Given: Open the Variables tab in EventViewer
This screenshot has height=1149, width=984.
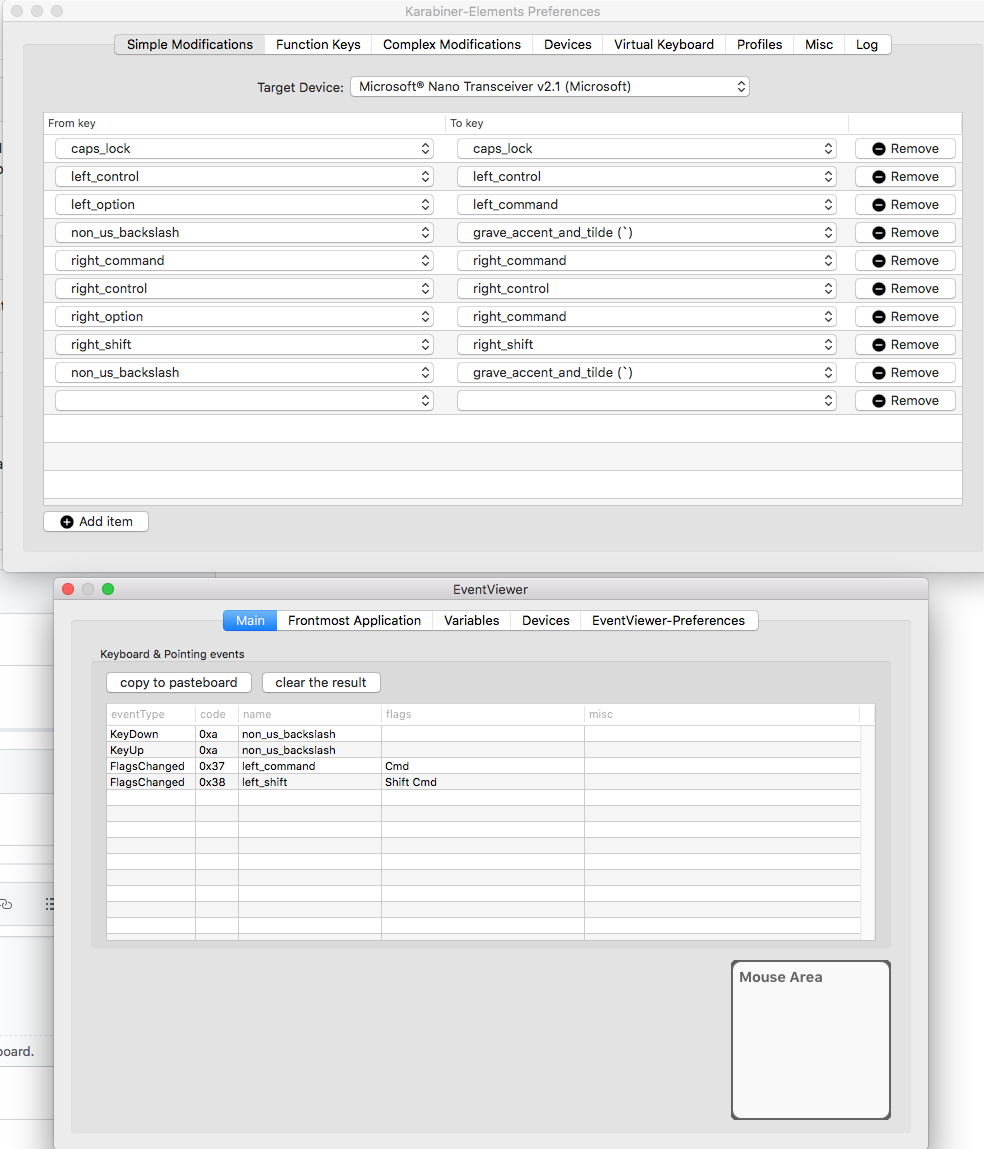Looking at the screenshot, I should click(x=471, y=620).
